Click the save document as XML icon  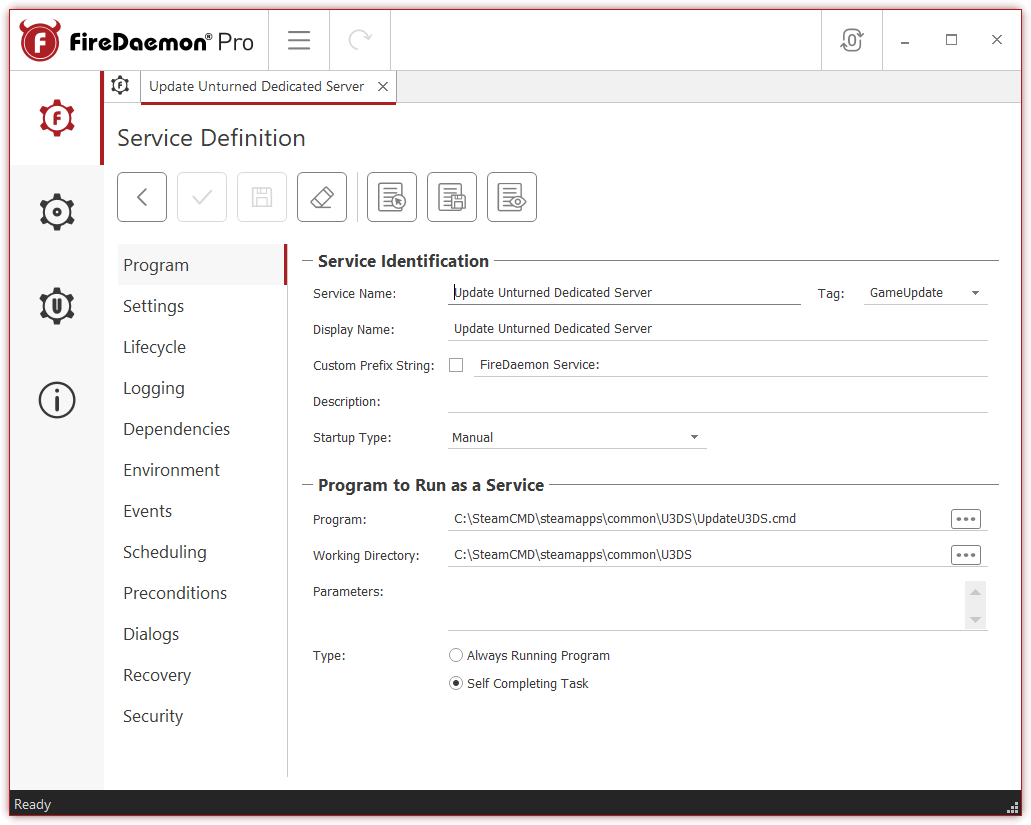point(452,197)
